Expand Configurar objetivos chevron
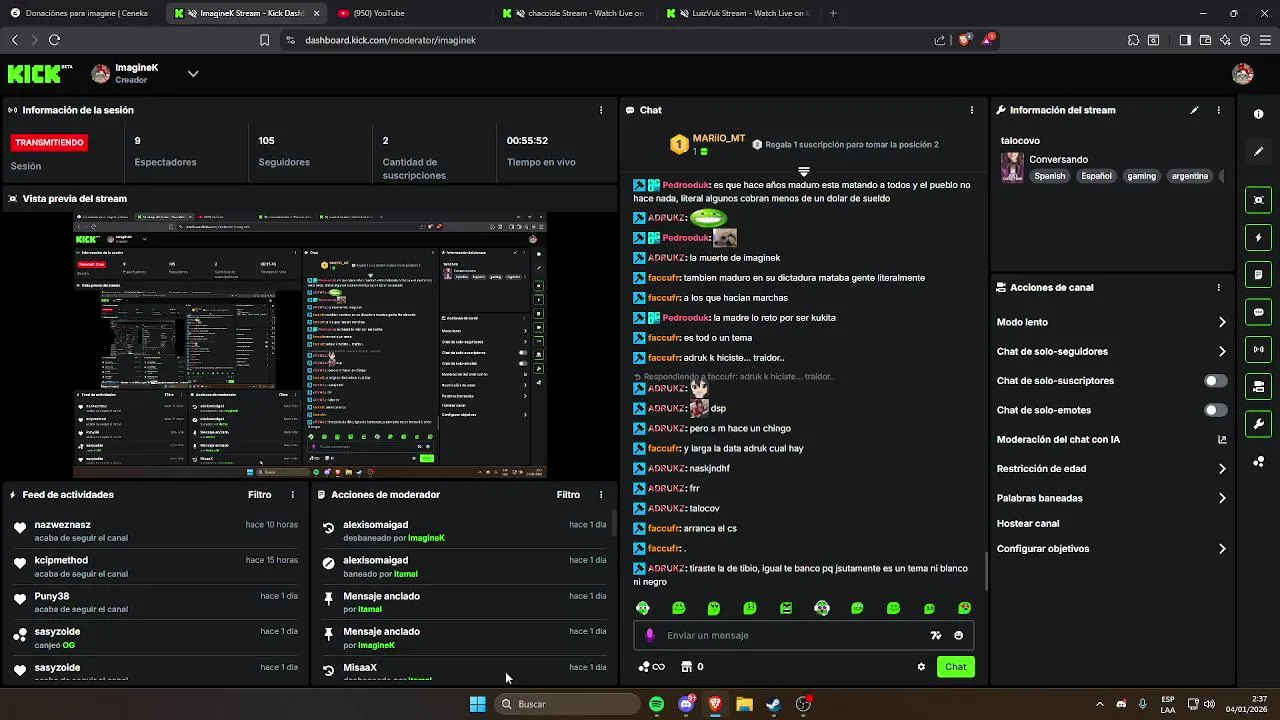The image size is (1280, 720). point(1221,549)
